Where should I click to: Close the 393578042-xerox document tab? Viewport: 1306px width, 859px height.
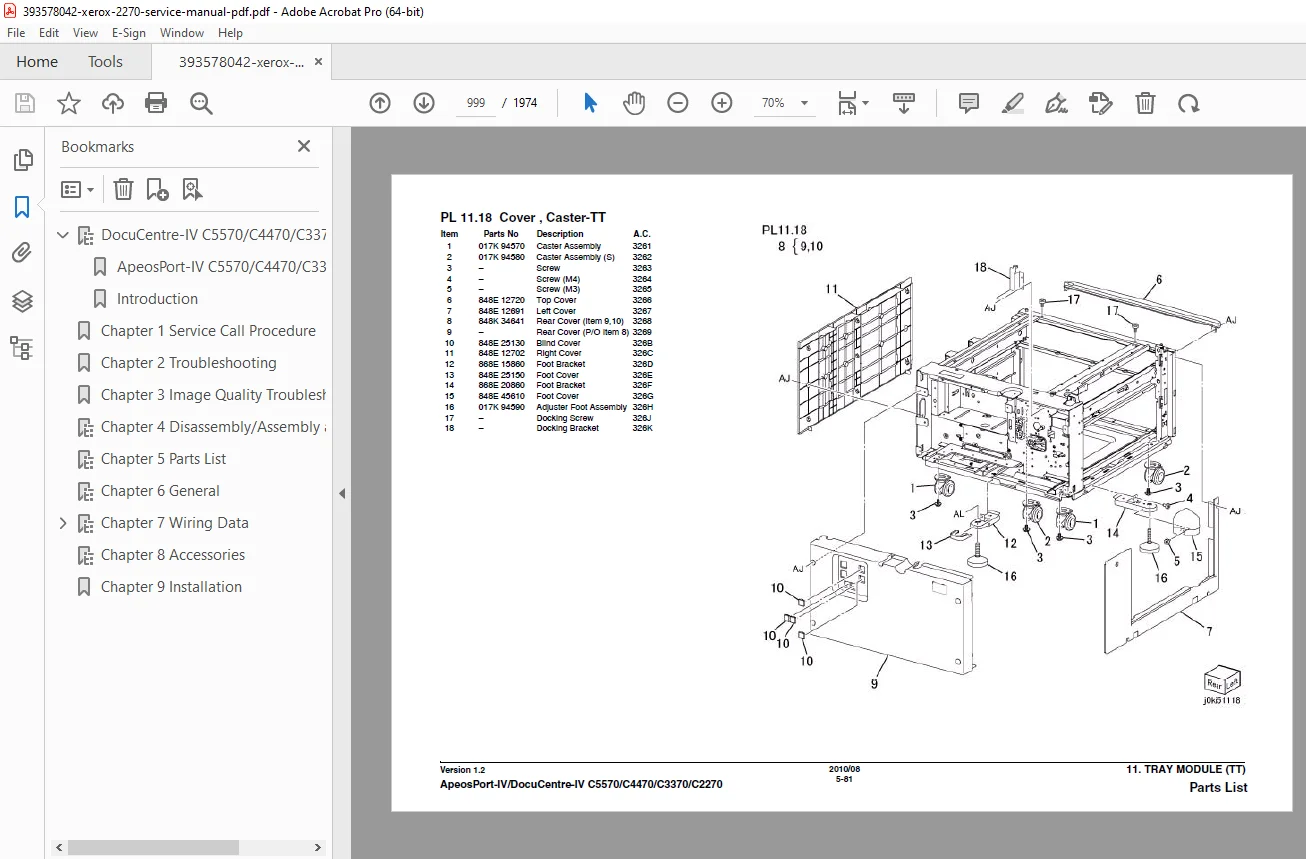[319, 62]
